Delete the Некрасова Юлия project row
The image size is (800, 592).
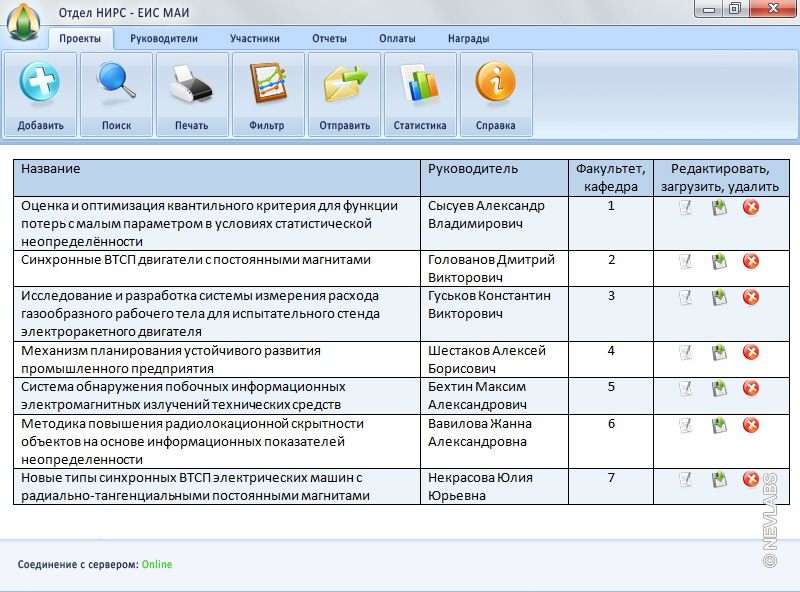pyautogui.click(x=751, y=479)
